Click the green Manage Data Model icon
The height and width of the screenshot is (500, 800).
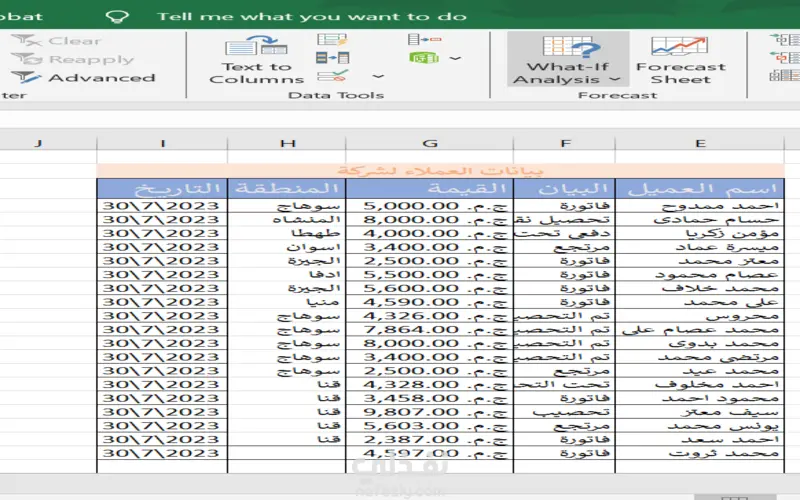423,58
